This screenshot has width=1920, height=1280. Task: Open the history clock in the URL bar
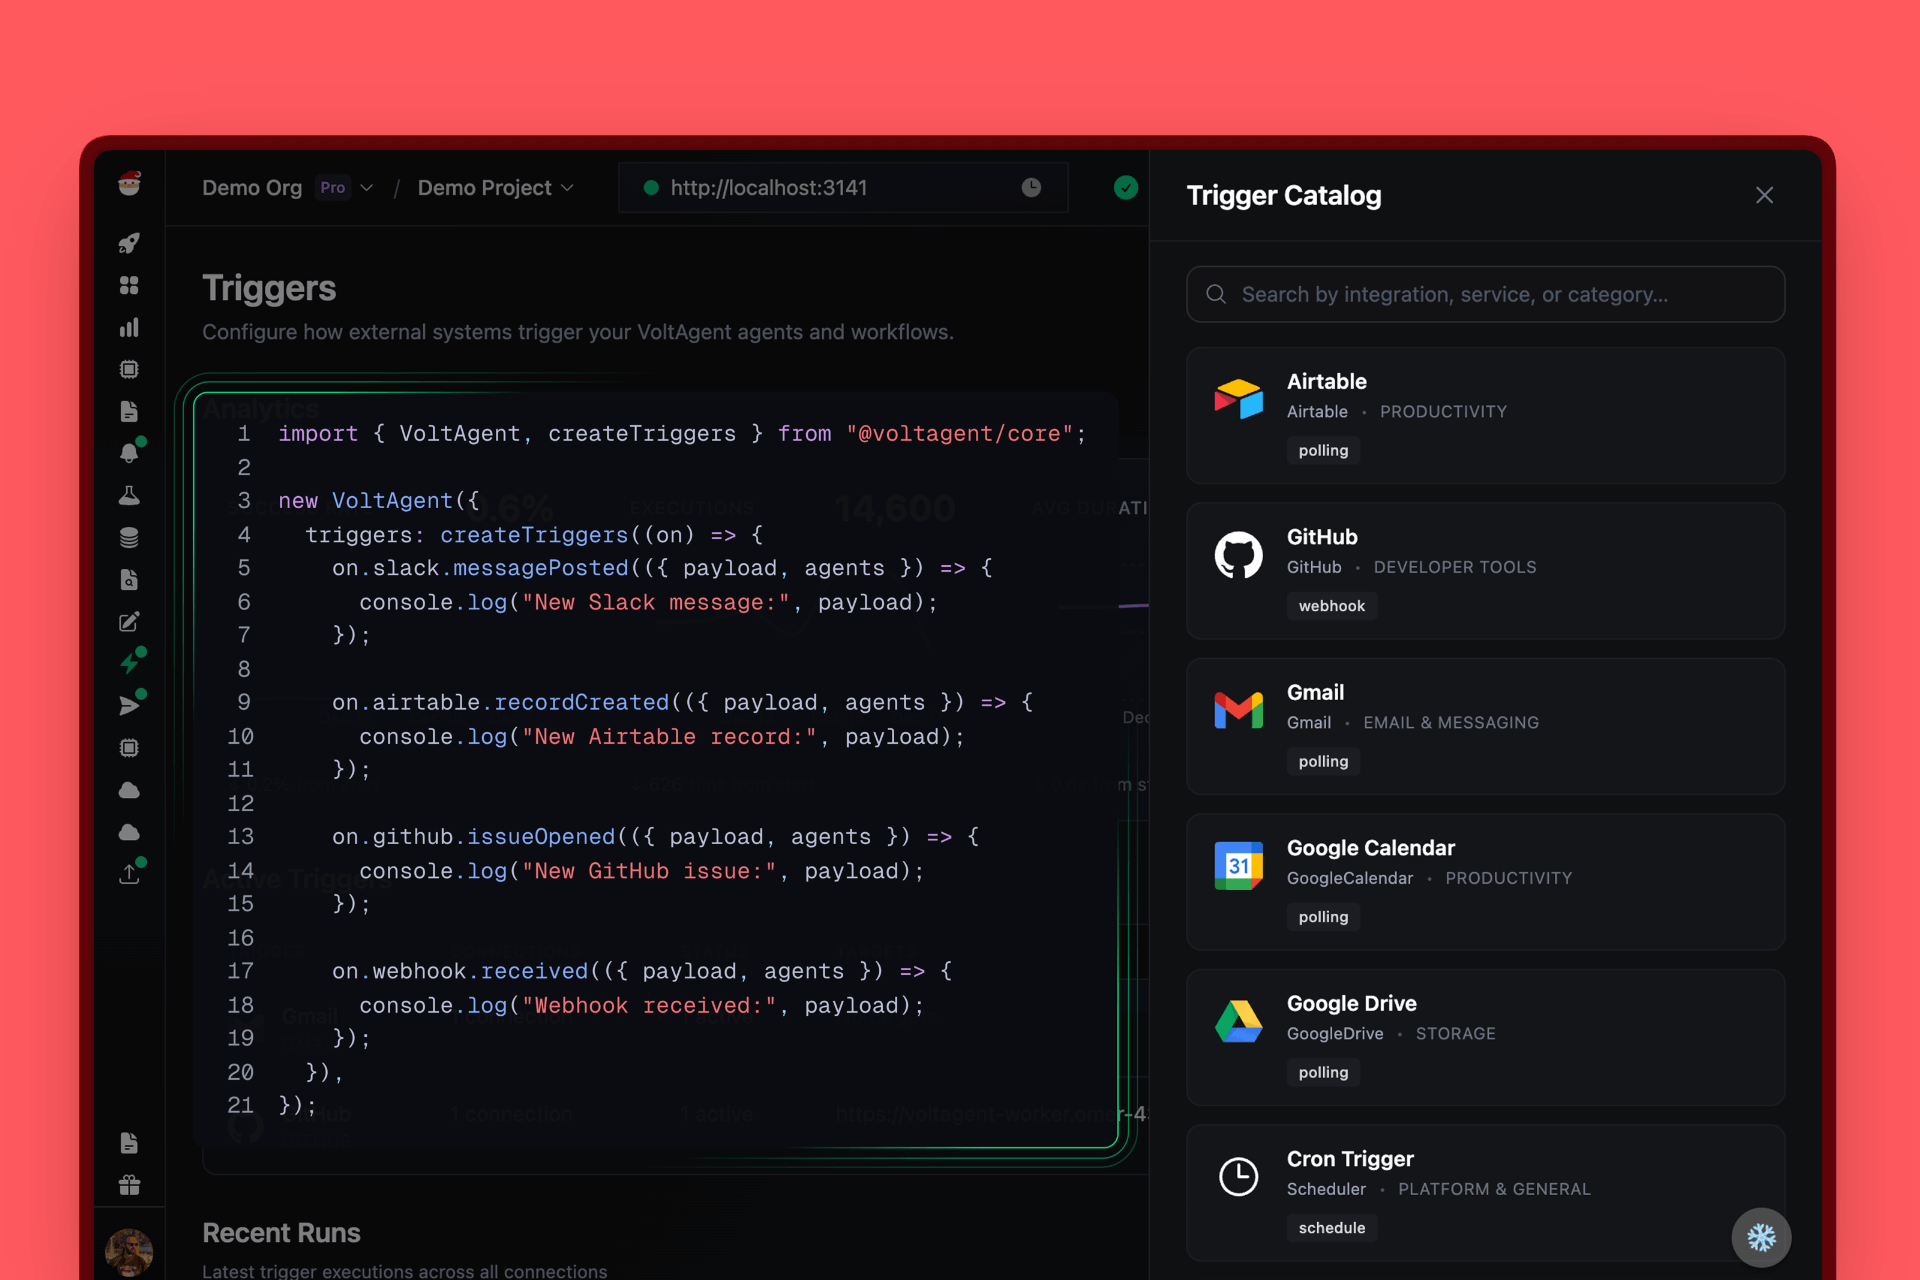point(1031,187)
